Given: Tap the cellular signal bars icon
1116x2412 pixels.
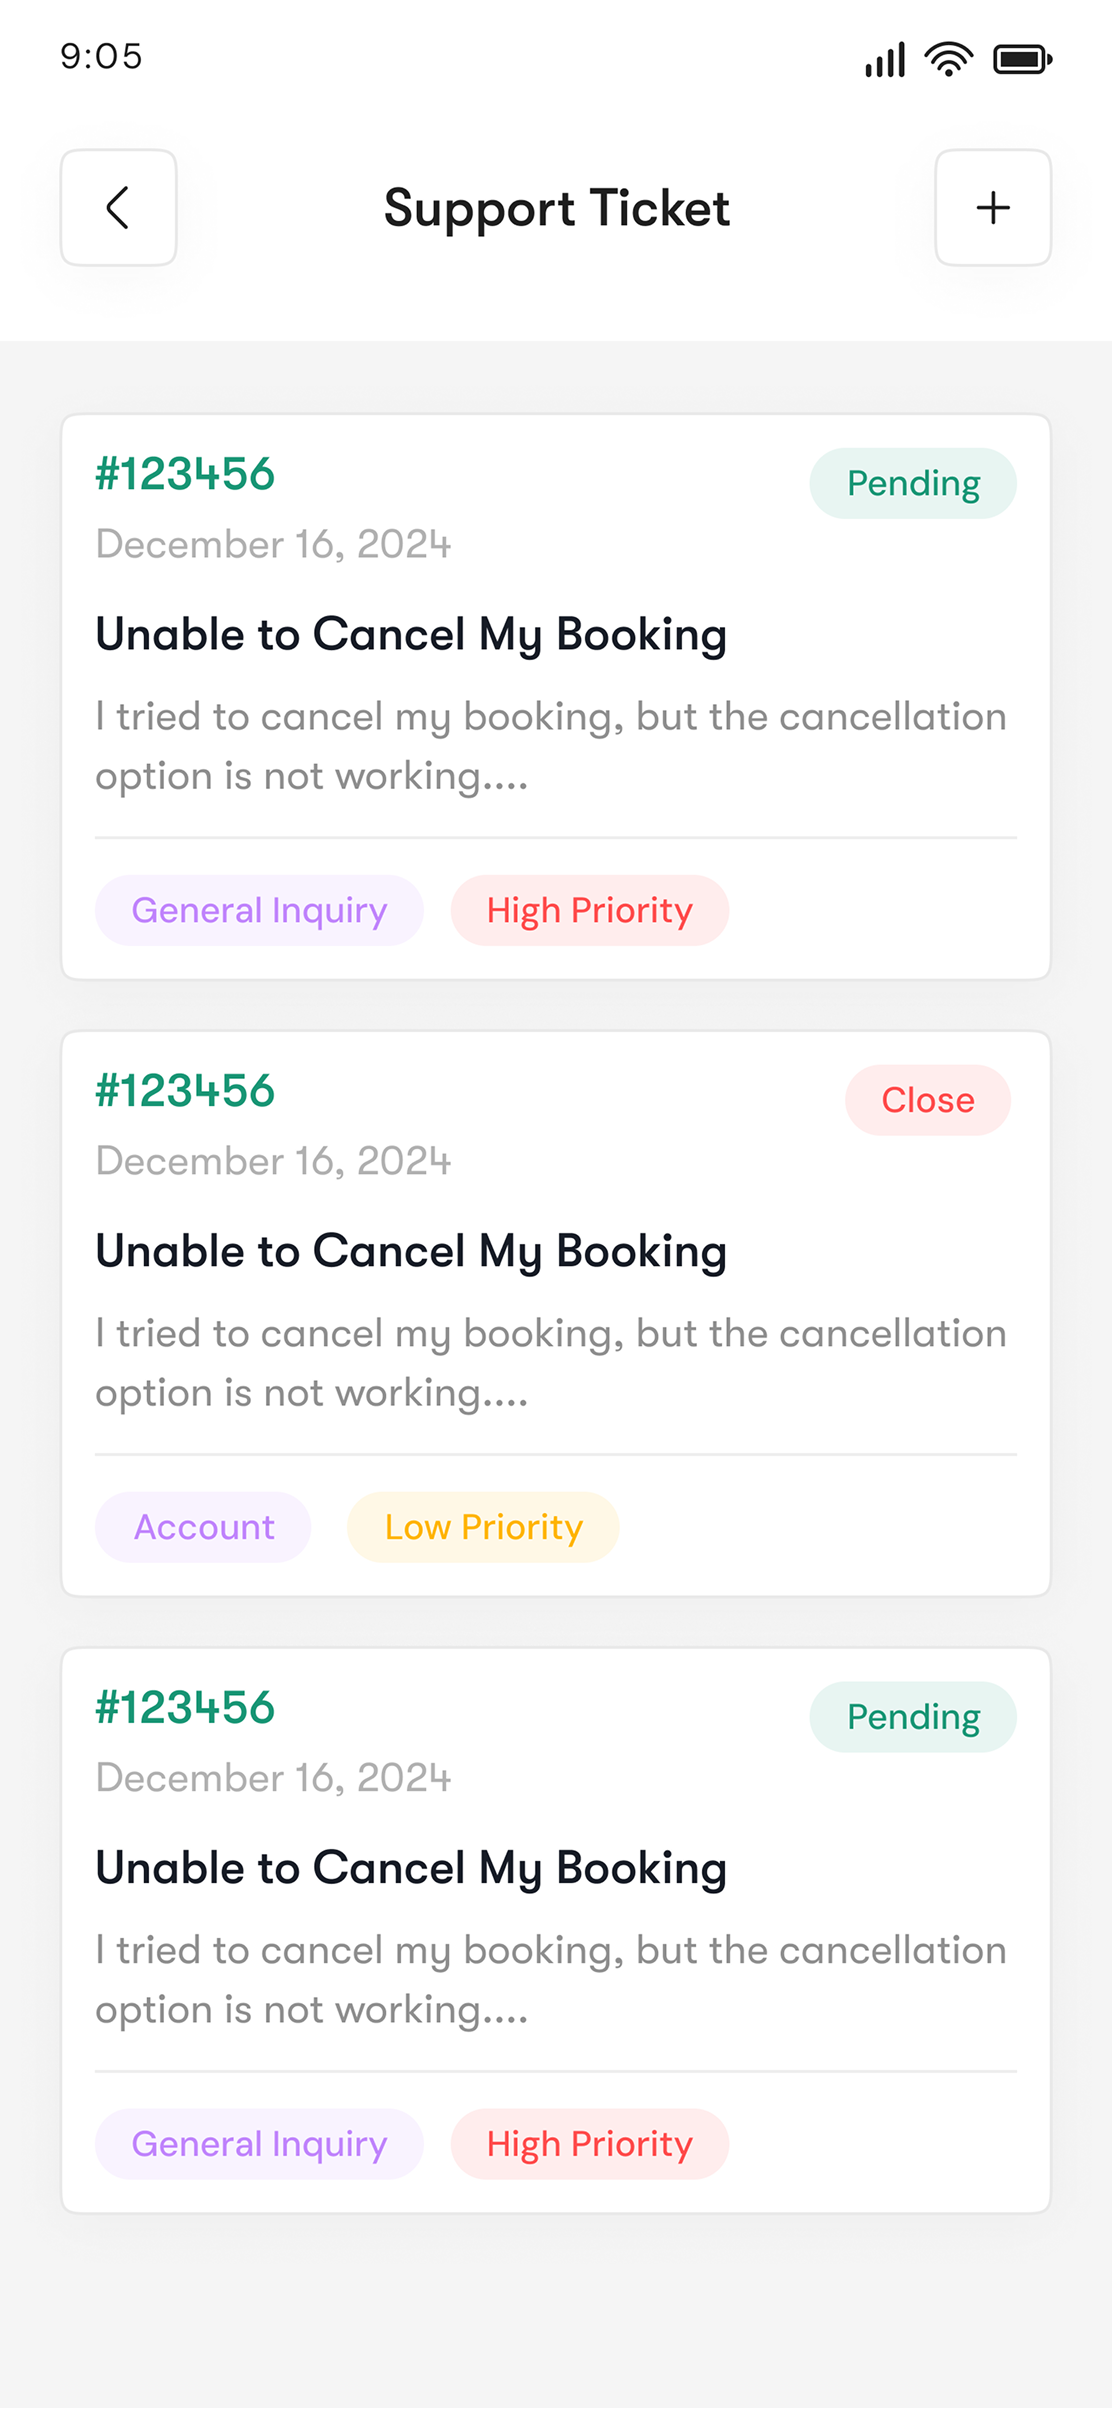Looking at the screenshot, I should 885,59.
